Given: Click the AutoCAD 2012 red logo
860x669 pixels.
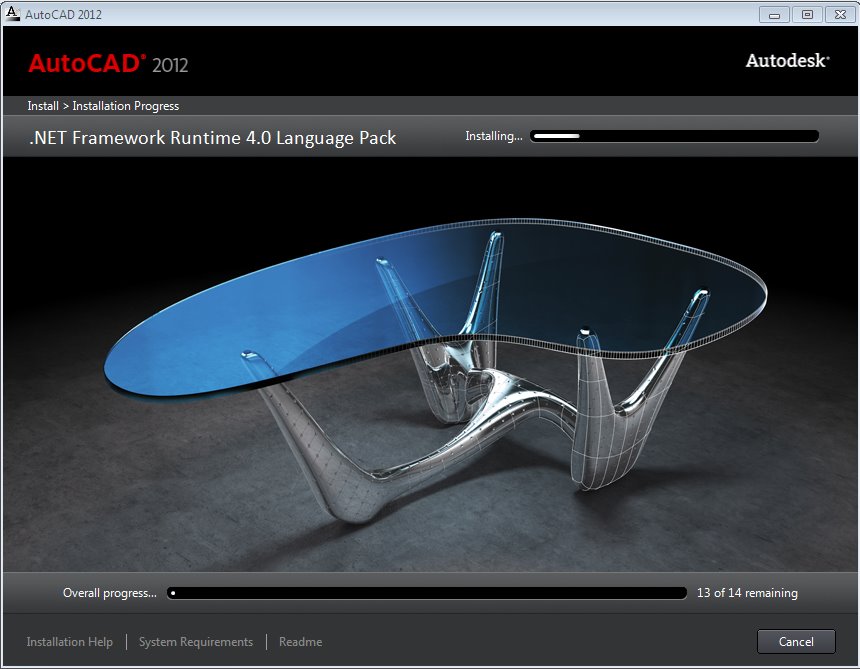Looking at the screenshot, I should pyautogui.click(x=108, y=64).
